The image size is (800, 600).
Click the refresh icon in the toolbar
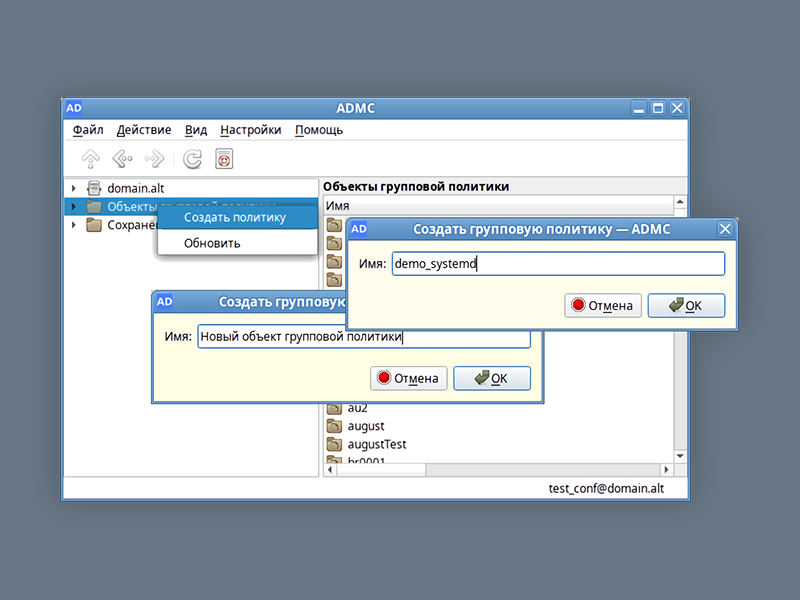click(x=192, y=159)
